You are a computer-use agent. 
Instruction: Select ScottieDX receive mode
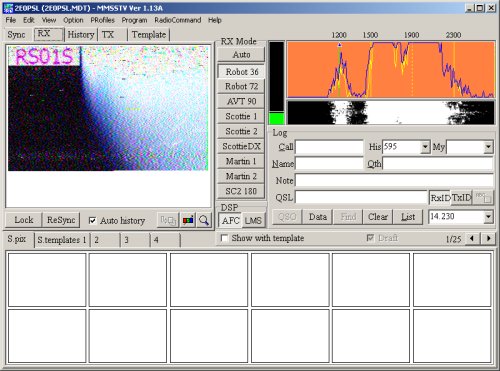[x=241, y=146]
